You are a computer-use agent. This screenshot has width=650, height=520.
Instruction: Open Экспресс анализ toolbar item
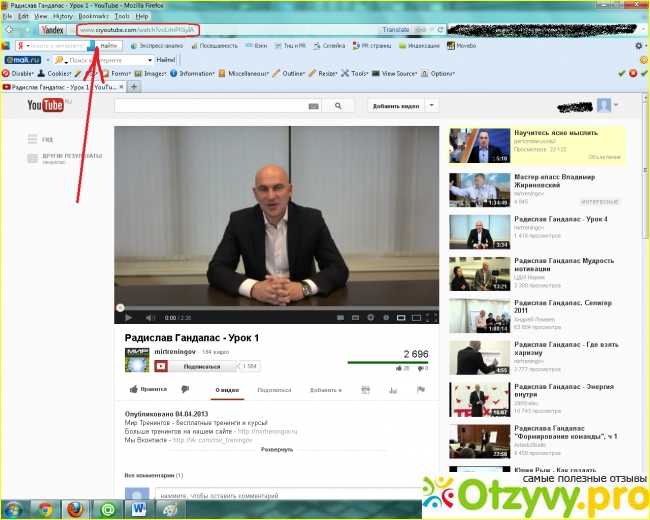(x=156, y=46)
